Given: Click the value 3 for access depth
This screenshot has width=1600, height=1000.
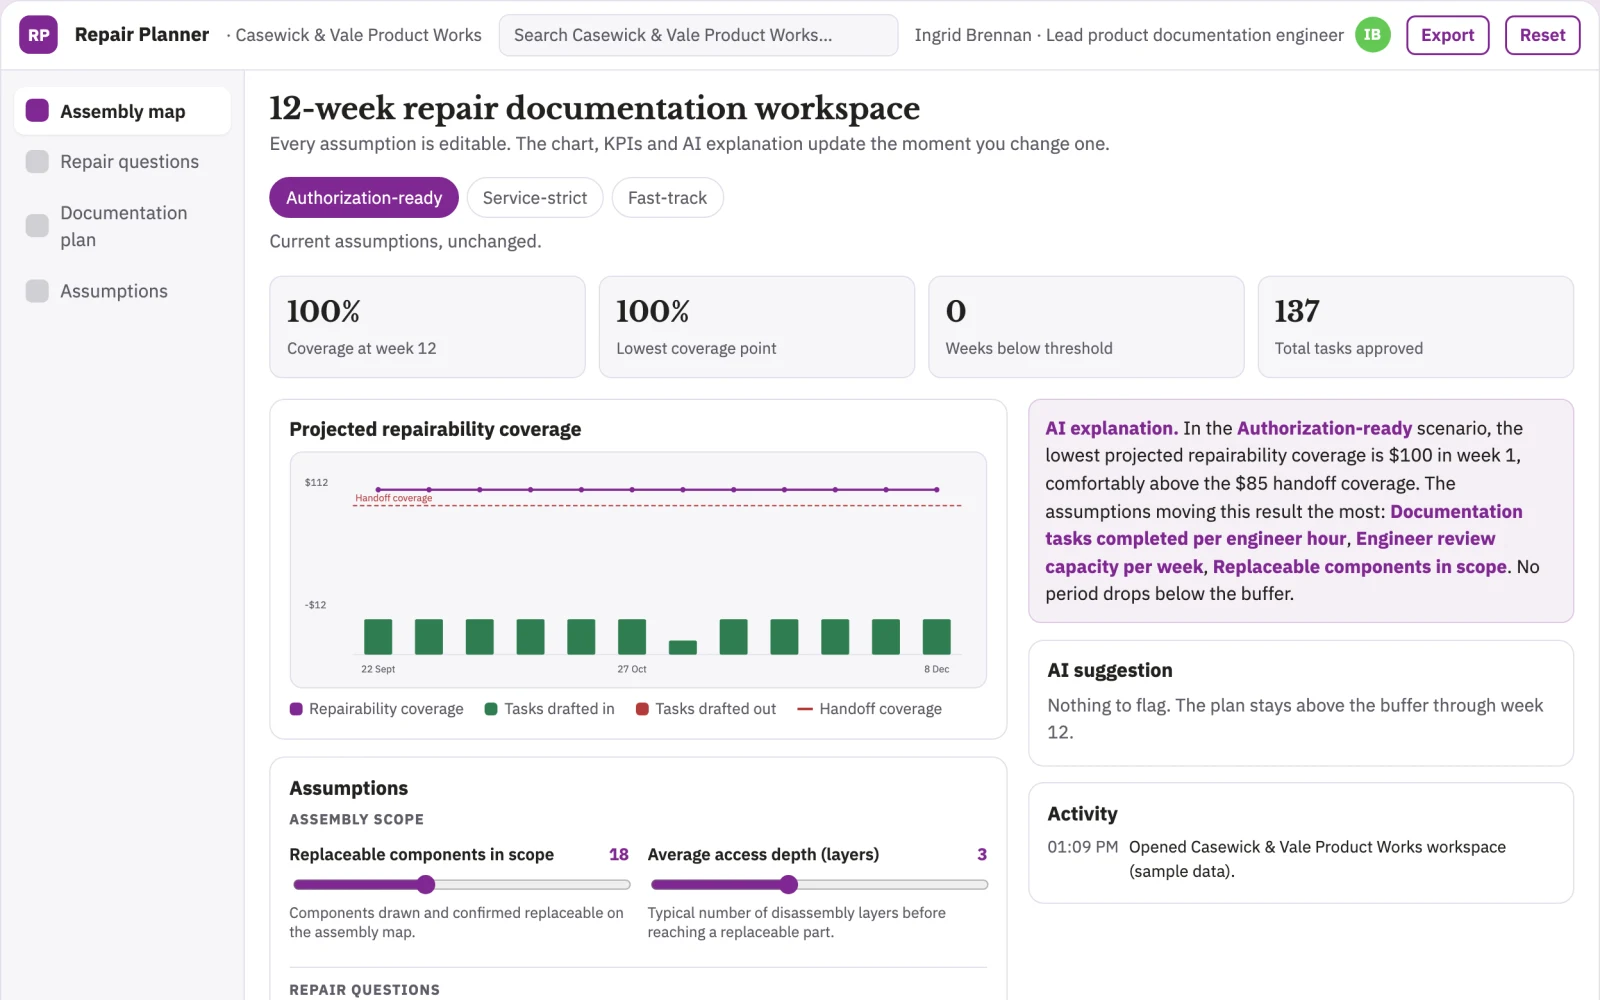Looking at the screenshot, I should click(x=982, y=855).
